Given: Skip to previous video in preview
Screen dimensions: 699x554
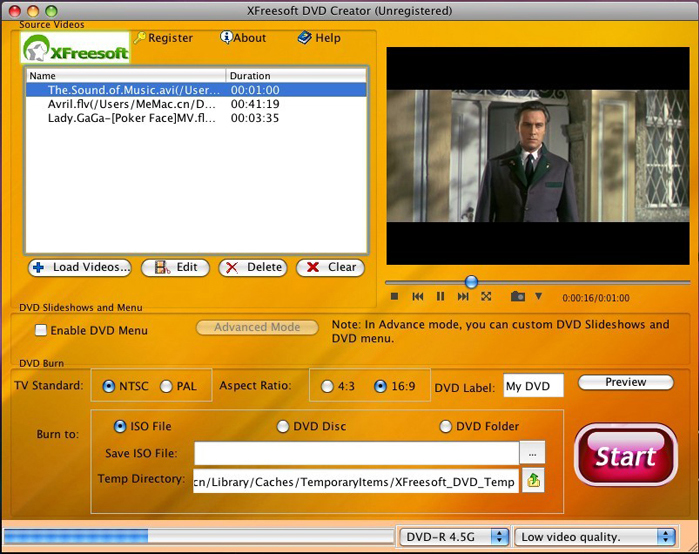Looking at the screenshot, I should 417,297.
